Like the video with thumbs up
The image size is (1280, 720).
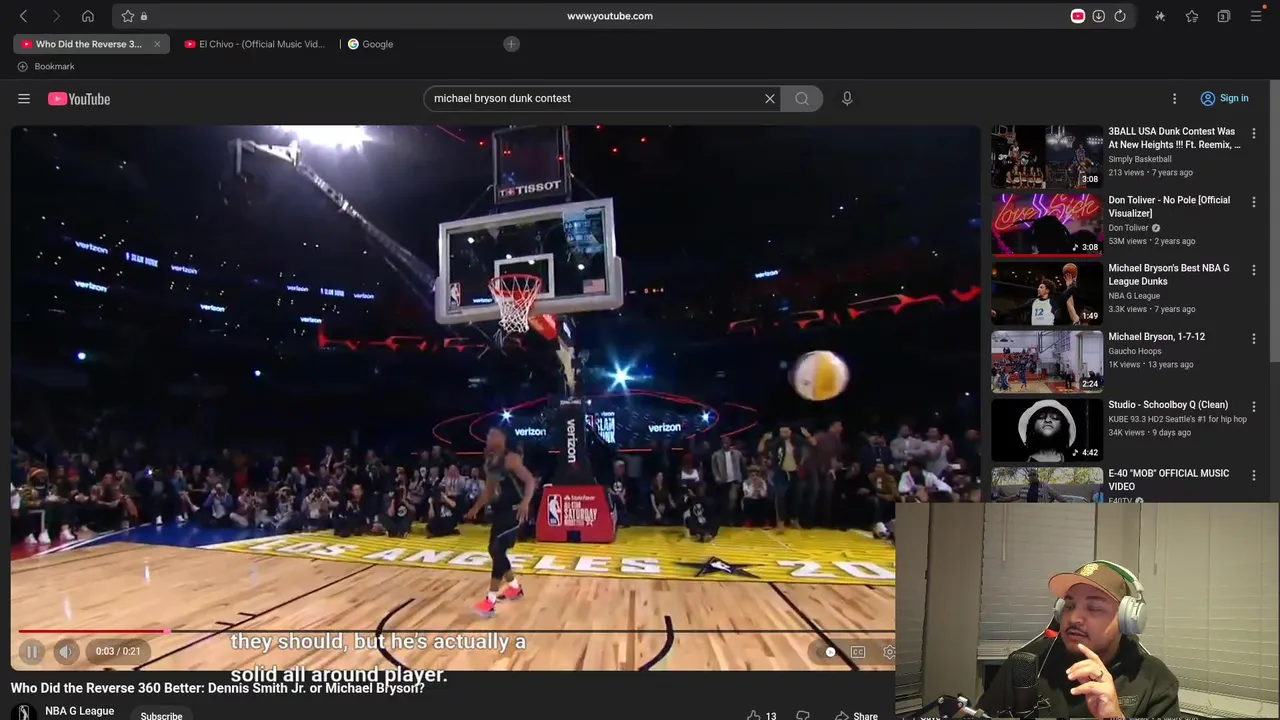(x=762, y=715)
